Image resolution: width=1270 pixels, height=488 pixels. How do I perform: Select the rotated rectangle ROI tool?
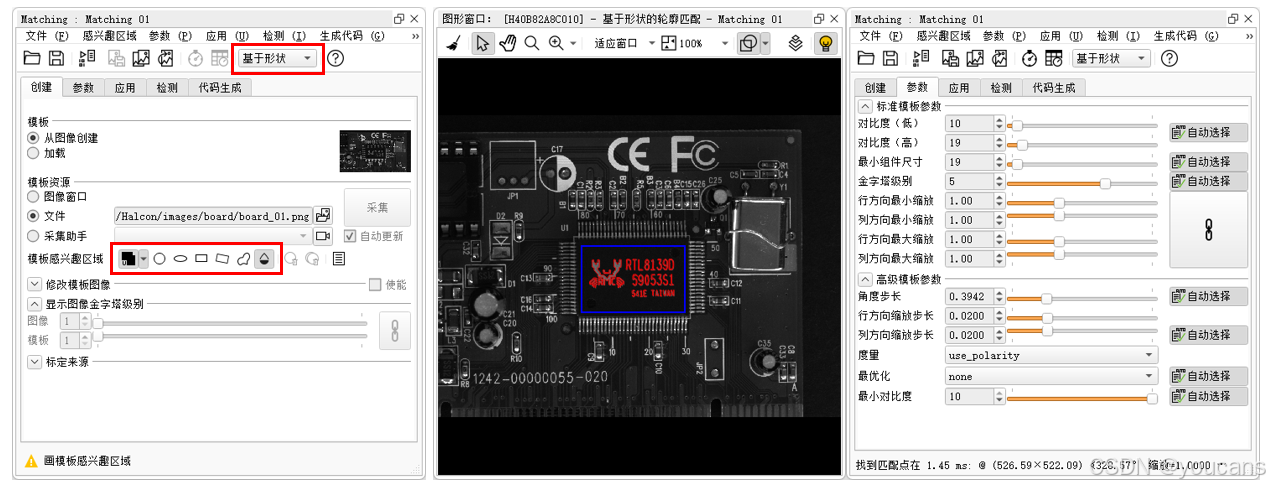(x=222, y=258)
